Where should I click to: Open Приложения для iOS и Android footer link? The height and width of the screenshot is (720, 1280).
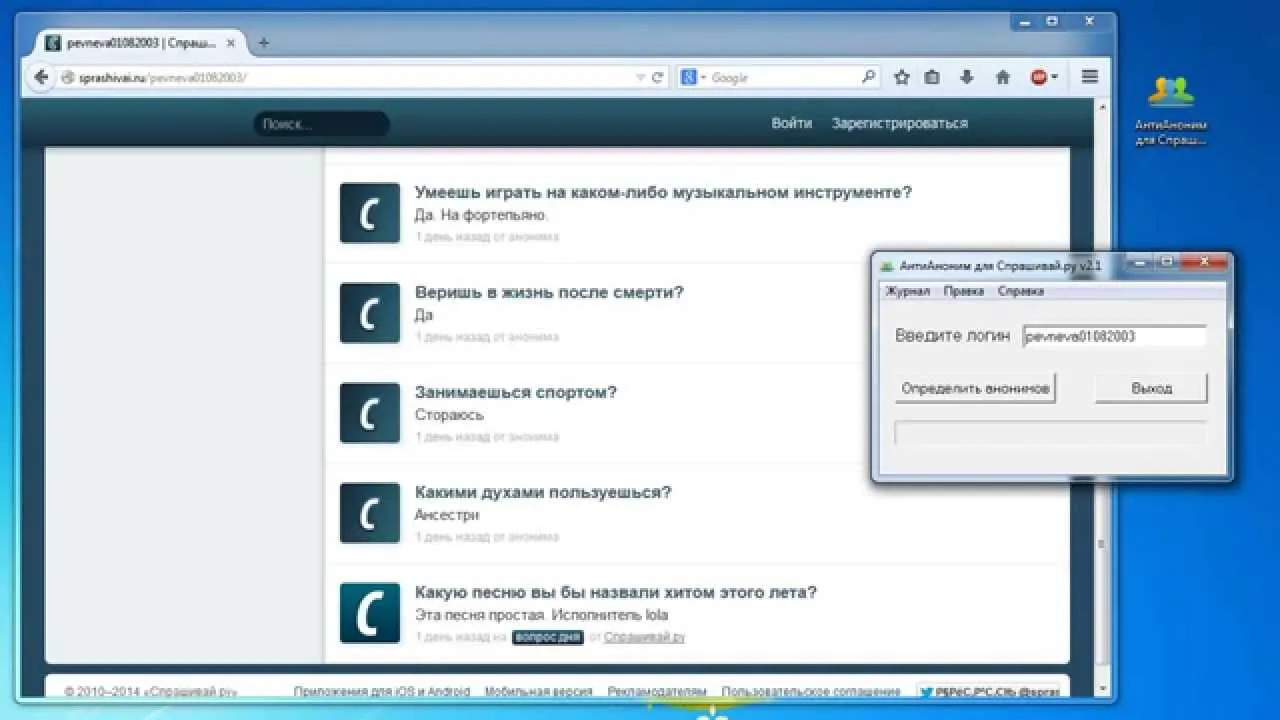pos(381,691)
